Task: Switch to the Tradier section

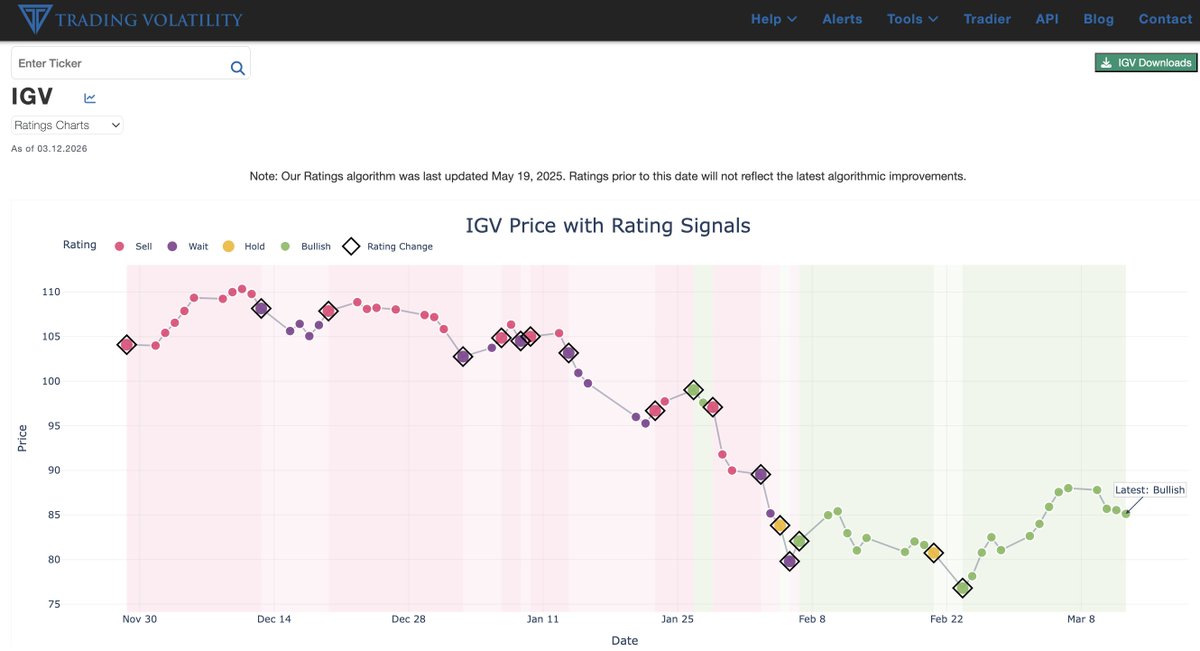Action: click(x=987, y=18)
